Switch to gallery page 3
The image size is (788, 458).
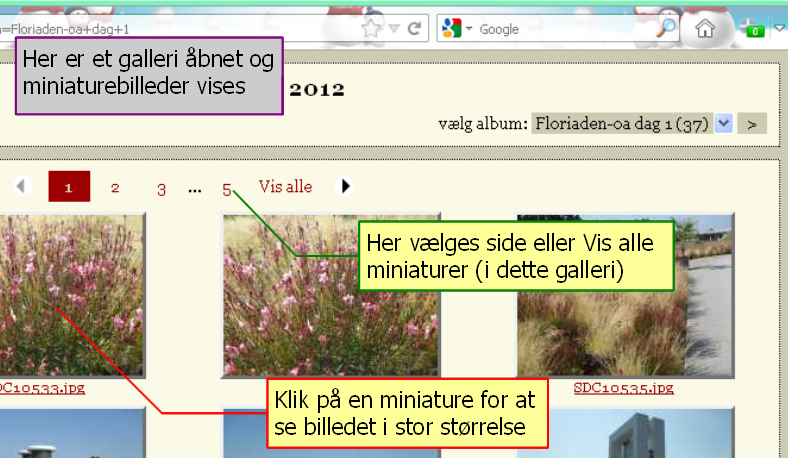coord(161,189)
